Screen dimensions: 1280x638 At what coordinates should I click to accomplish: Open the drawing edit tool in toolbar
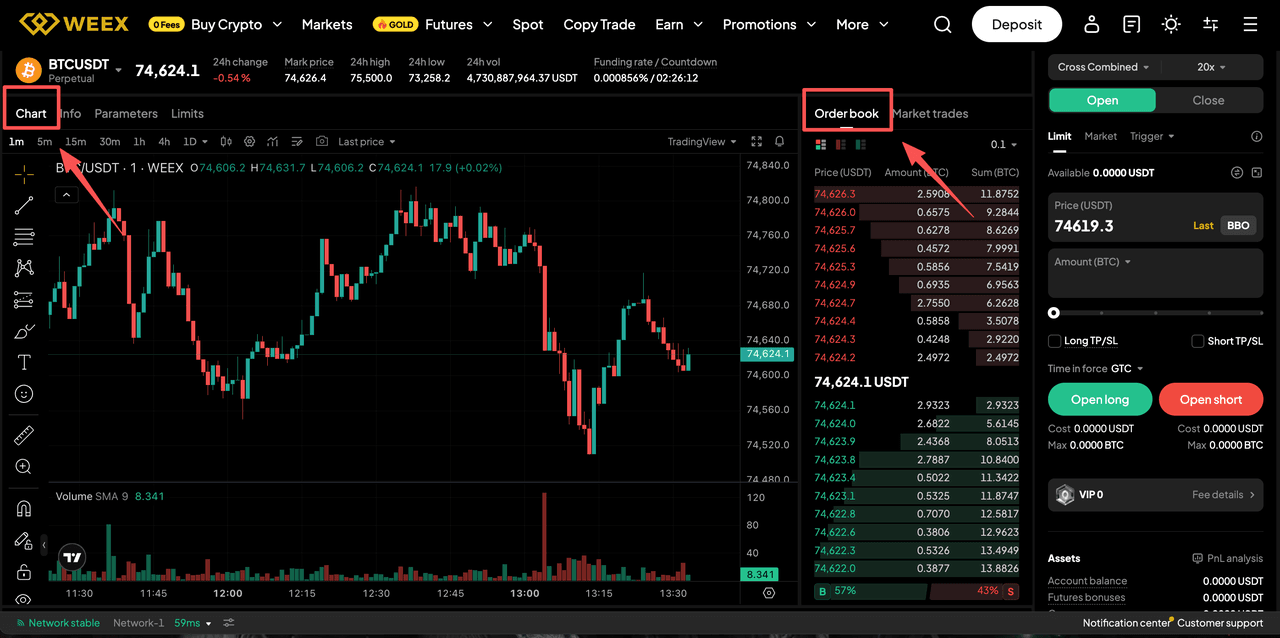click(296, 142)
